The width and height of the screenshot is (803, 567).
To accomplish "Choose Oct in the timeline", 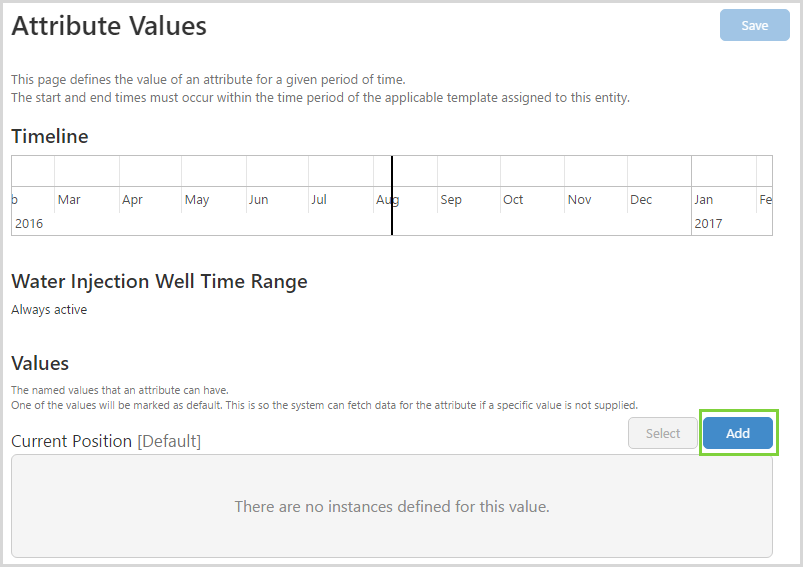I will [513, 200].
